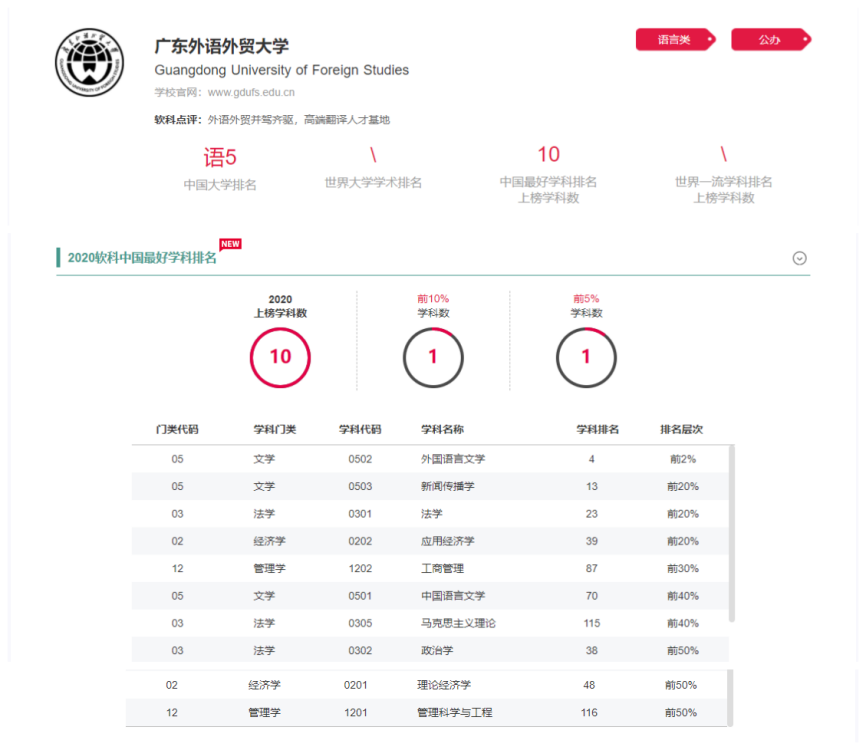Click the 2020软科中国最好学科排名 section title
This screenshot has height=750, width=866.
(141, 258)
